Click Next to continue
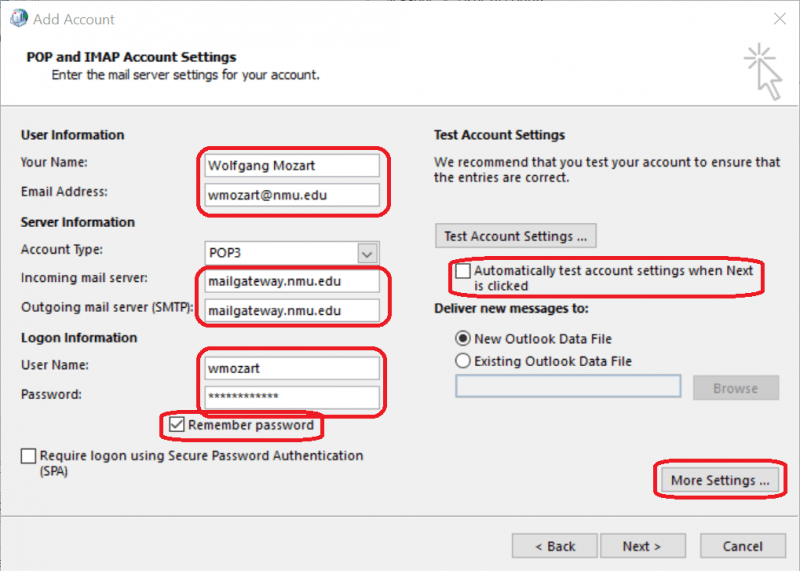800x571 pixels. (643, 546)
